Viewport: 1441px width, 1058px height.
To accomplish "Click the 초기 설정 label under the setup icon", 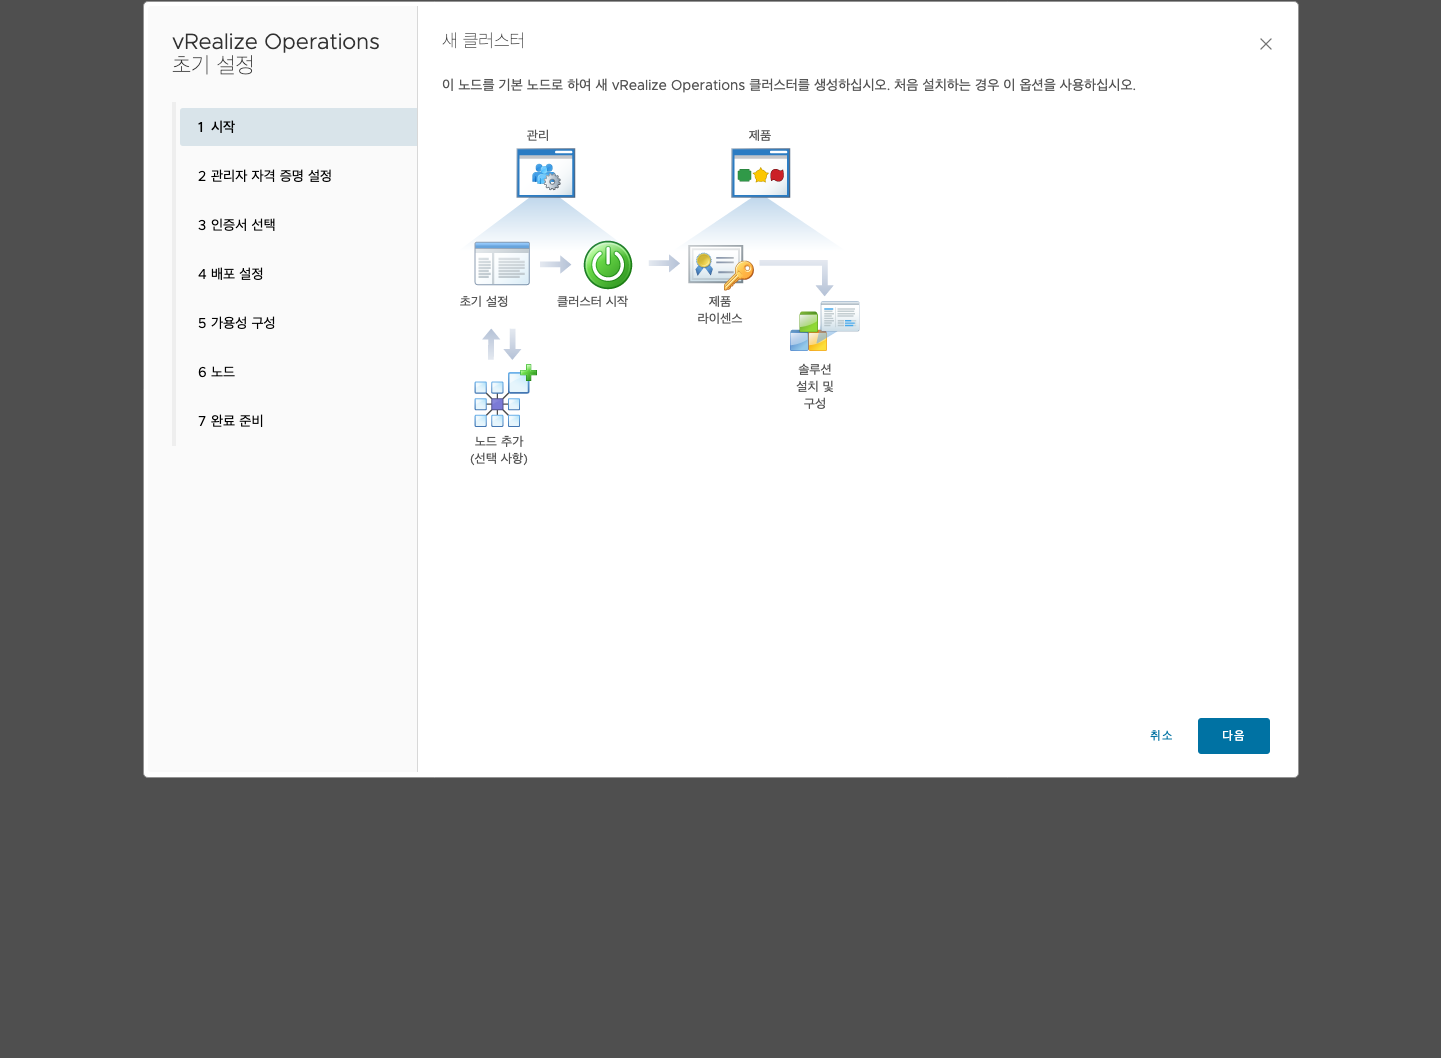I will point(484,301).
